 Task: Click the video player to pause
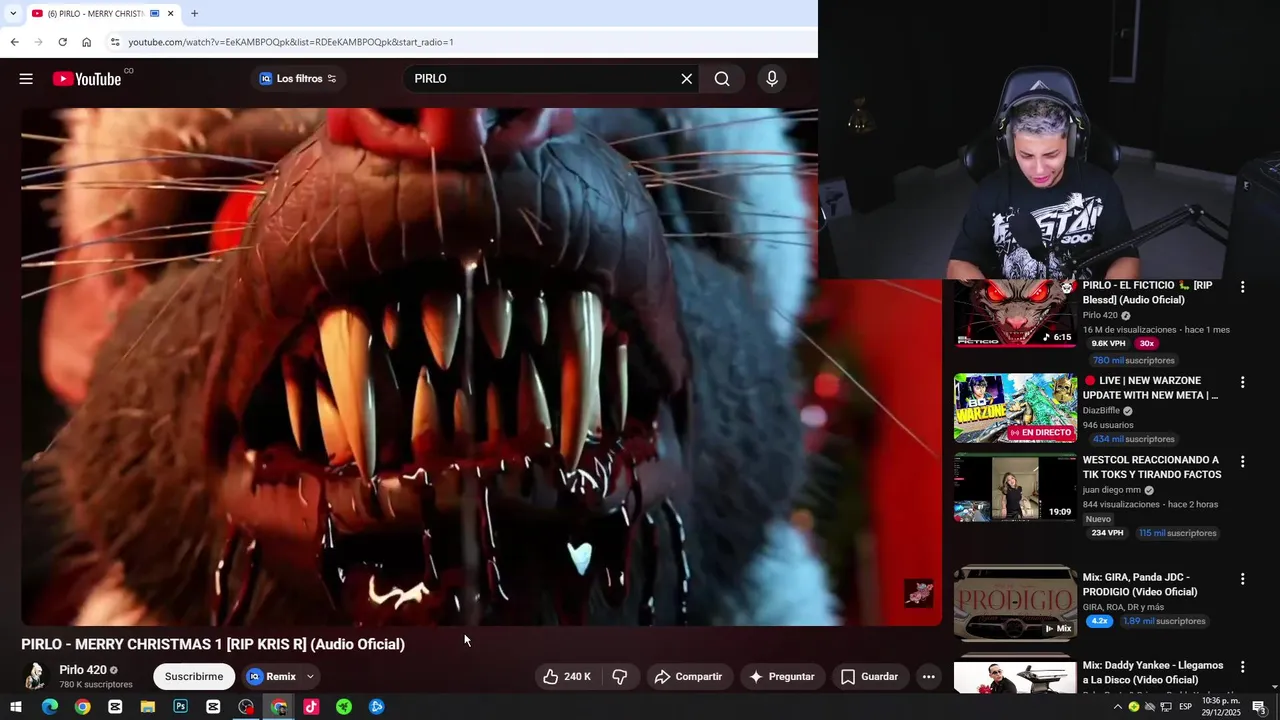pos(481,367)
